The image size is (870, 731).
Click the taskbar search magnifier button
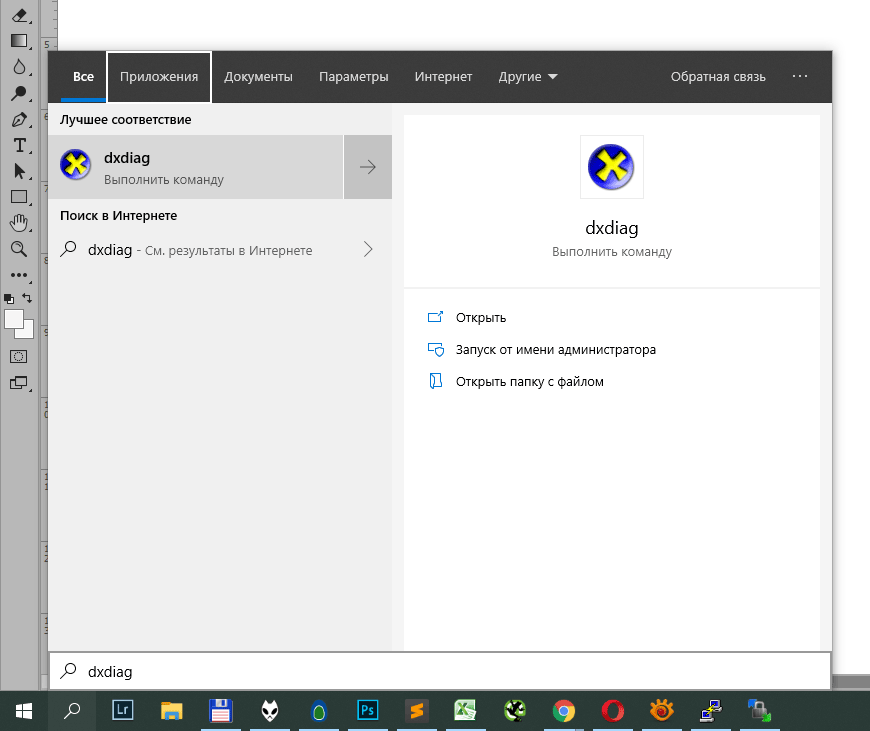(72, 711)
